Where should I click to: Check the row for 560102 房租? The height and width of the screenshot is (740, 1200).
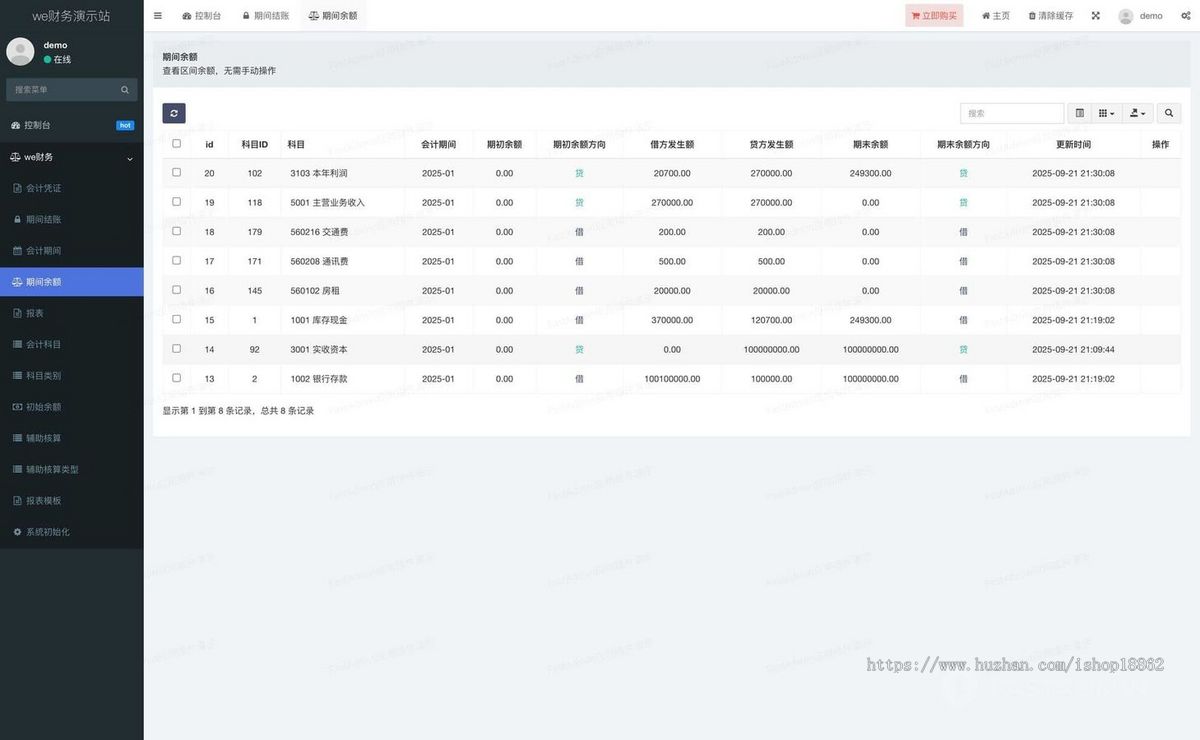tap(177, 290)
